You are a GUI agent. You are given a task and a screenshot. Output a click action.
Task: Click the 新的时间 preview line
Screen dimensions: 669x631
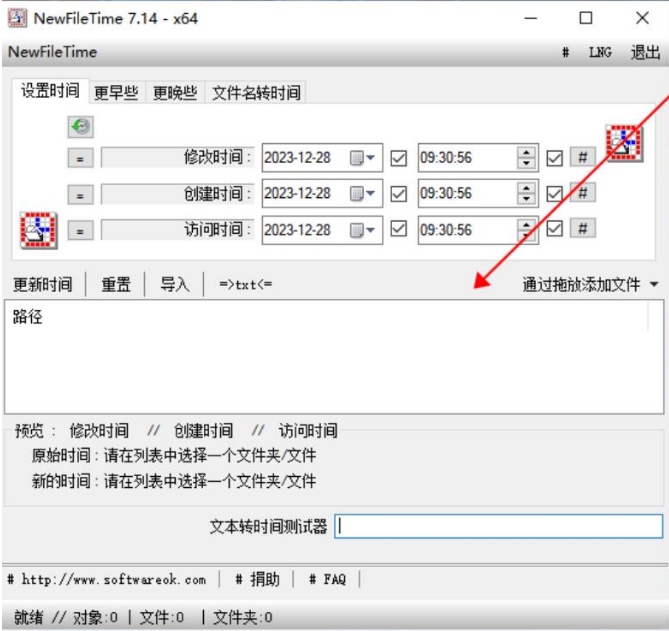(x=174, y=481)
